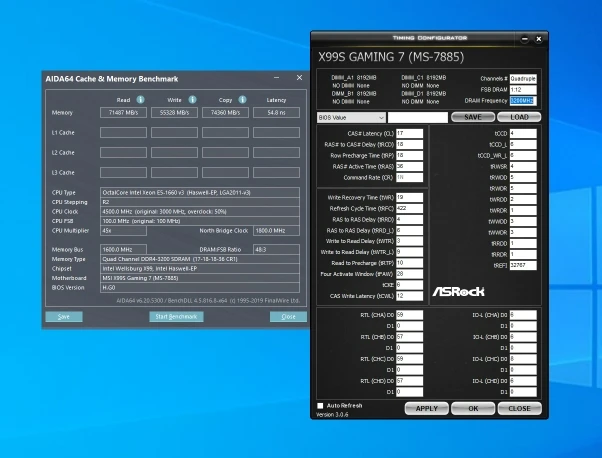Click the CLOSE button in Timing Configurator

coord(519,408)
